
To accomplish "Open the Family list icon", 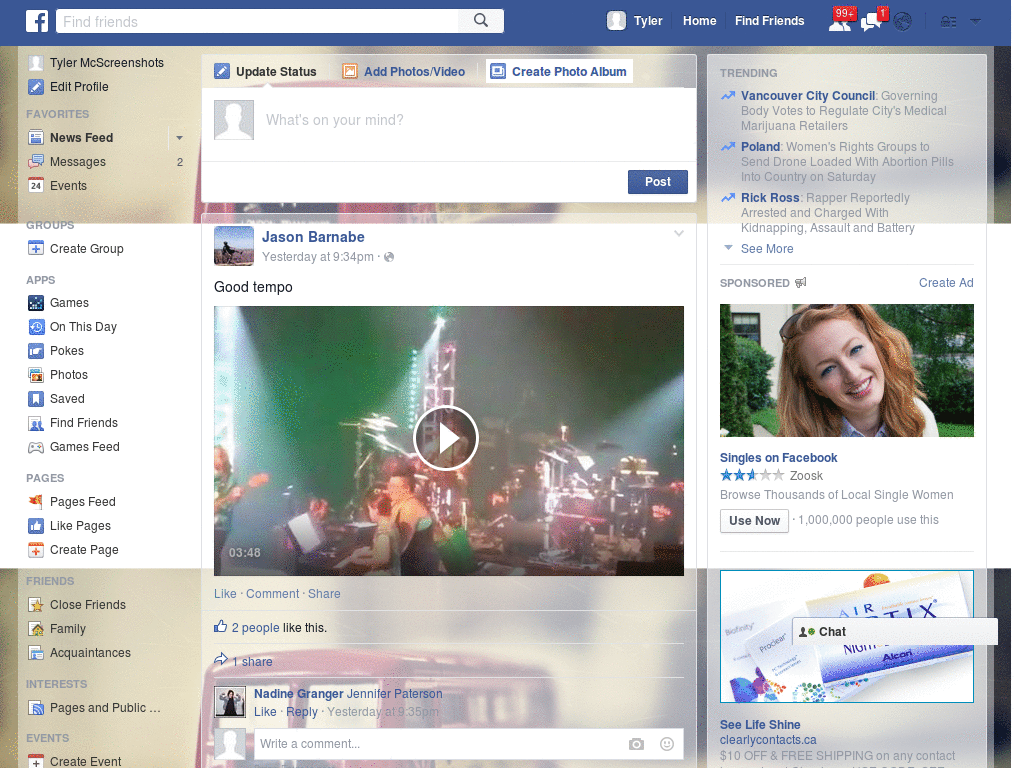I will coord(36,629).
